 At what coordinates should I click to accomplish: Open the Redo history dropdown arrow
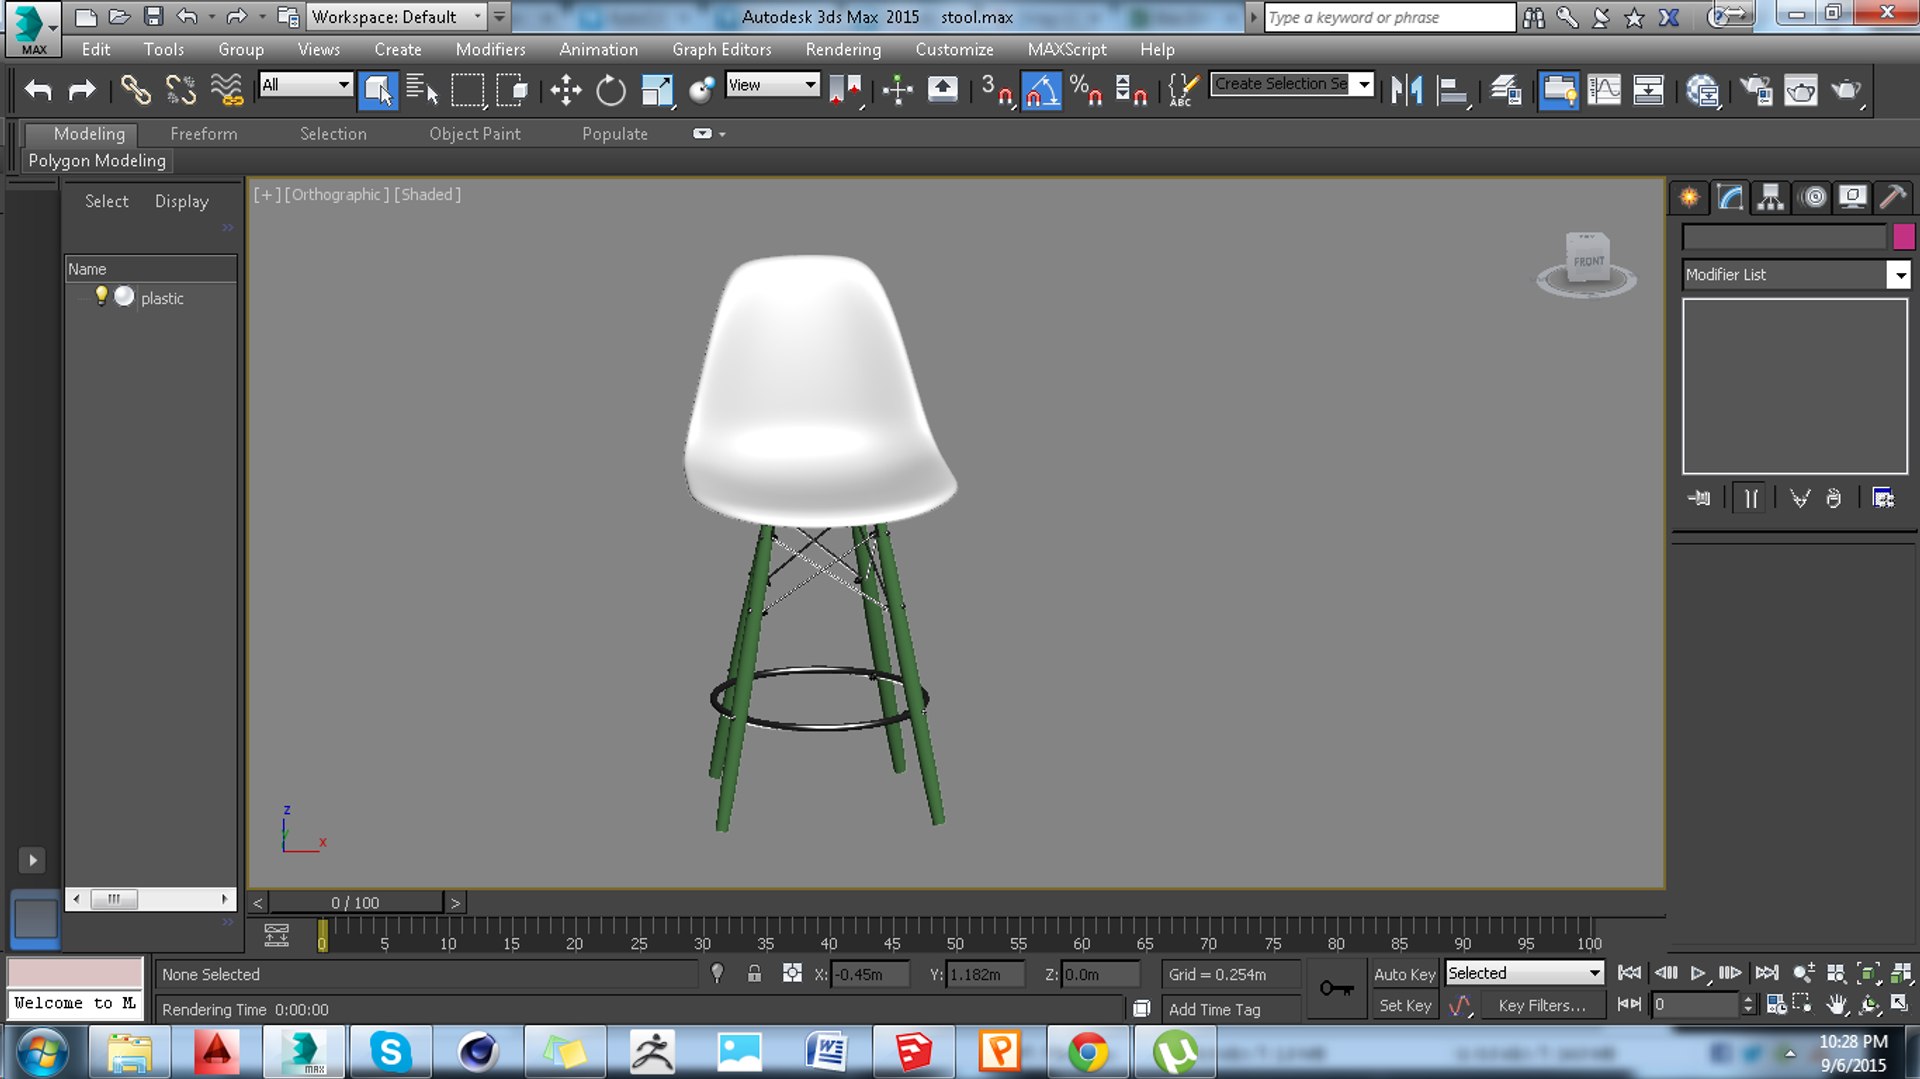click(262, 17)
